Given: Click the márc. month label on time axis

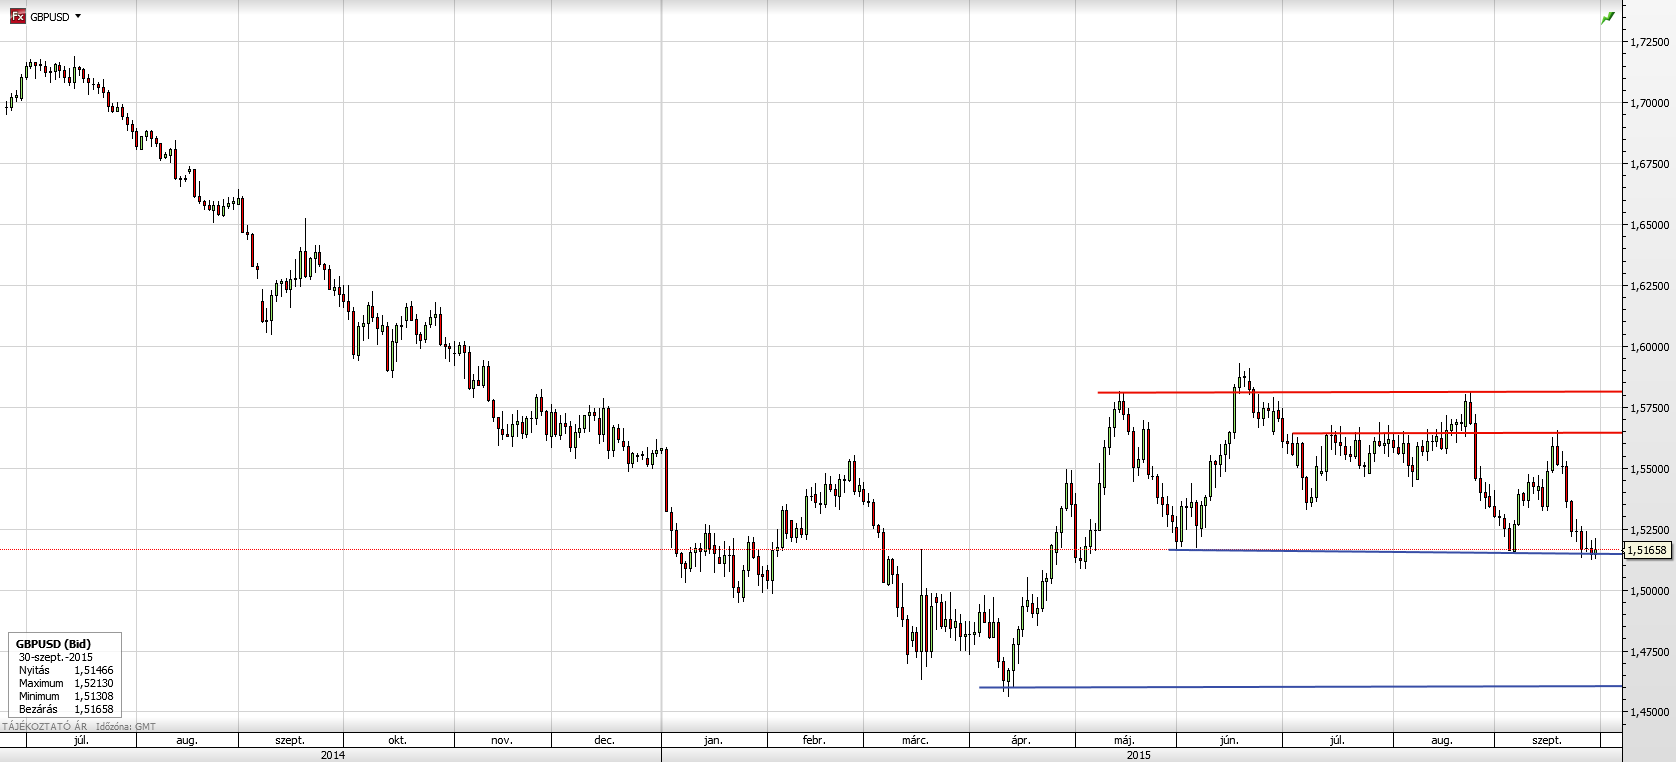Looking at the screenshot, I should [x=915, y=741].
